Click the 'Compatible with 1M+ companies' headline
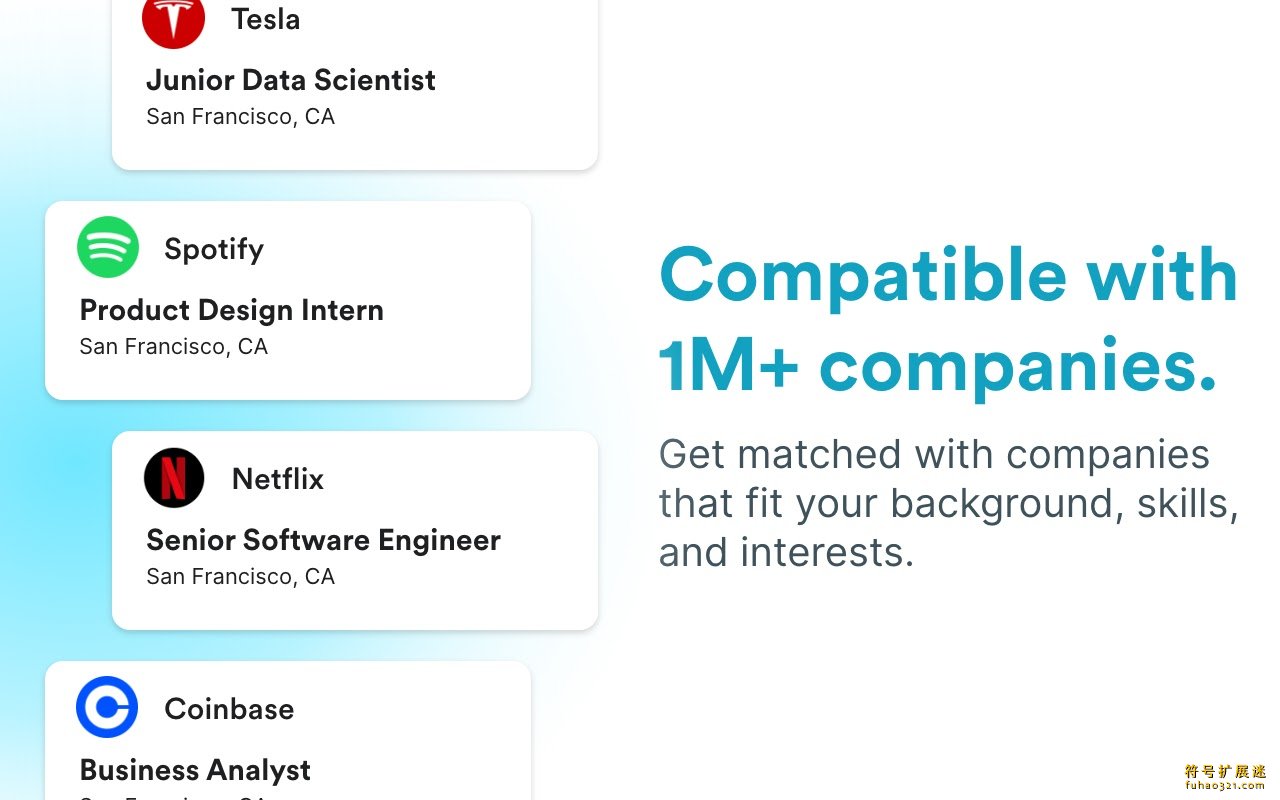This screenshot has width=1280, height=800. (x=948, y=320)
